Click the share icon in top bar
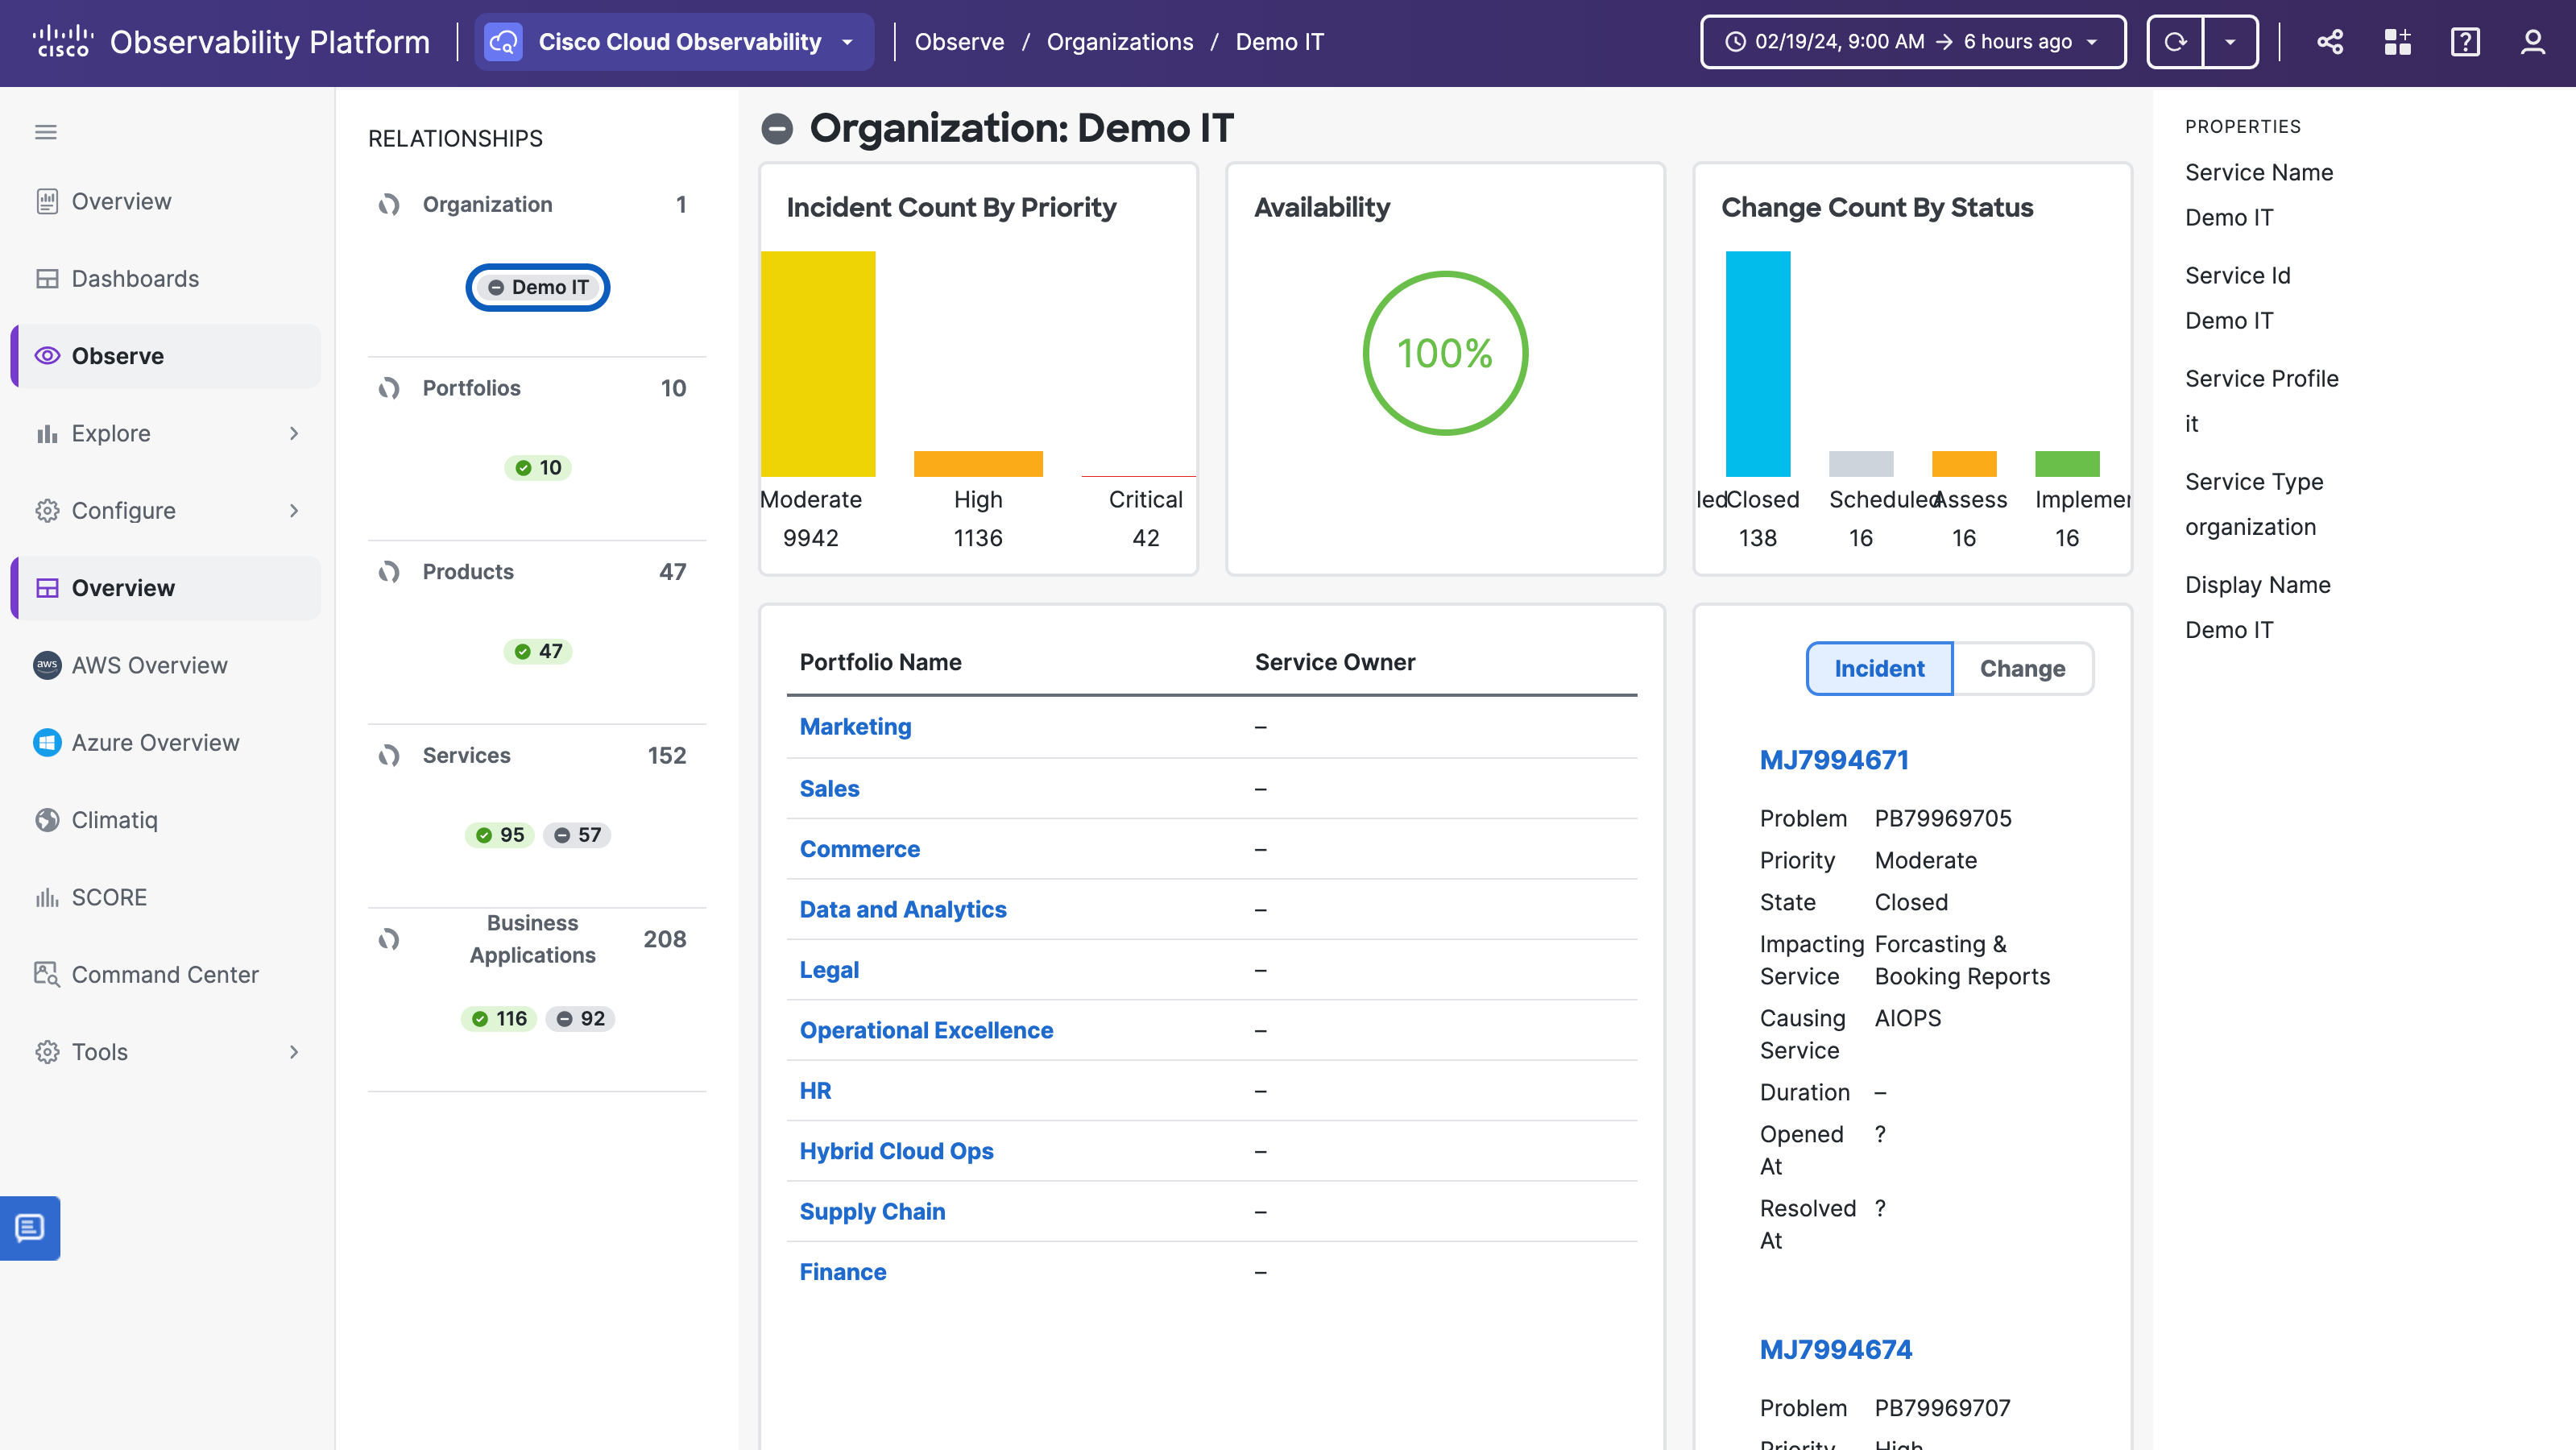The image size is (2576, 1450). tap(2329, 42)
